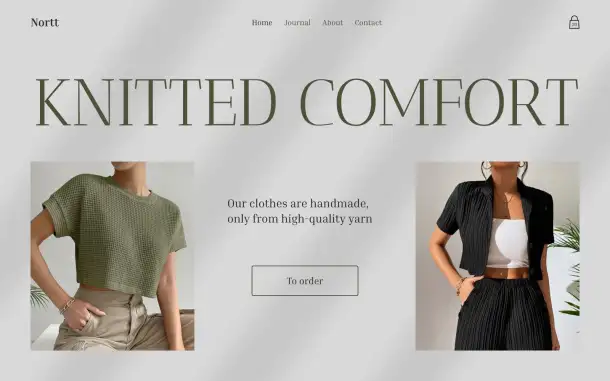The image size is (610, 381).
Task: Click the word KNITTED in the headline
Action: 156,102
